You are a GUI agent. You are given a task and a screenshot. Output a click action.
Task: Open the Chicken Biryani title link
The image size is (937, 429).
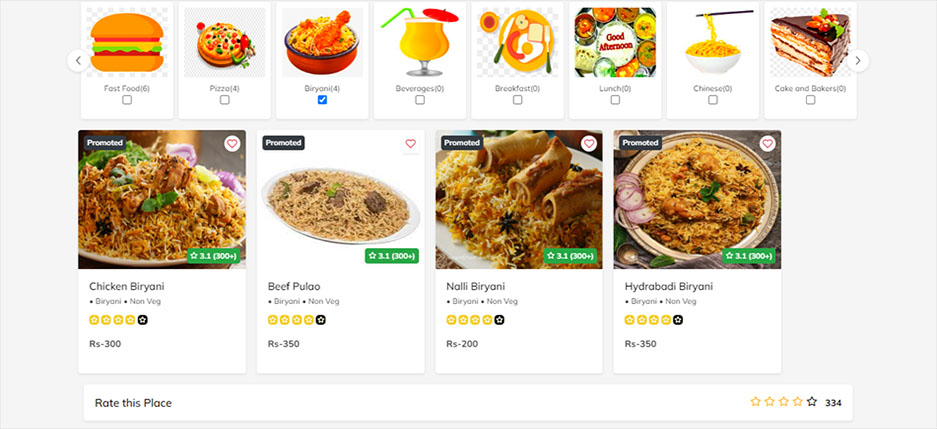coord(126,286)
